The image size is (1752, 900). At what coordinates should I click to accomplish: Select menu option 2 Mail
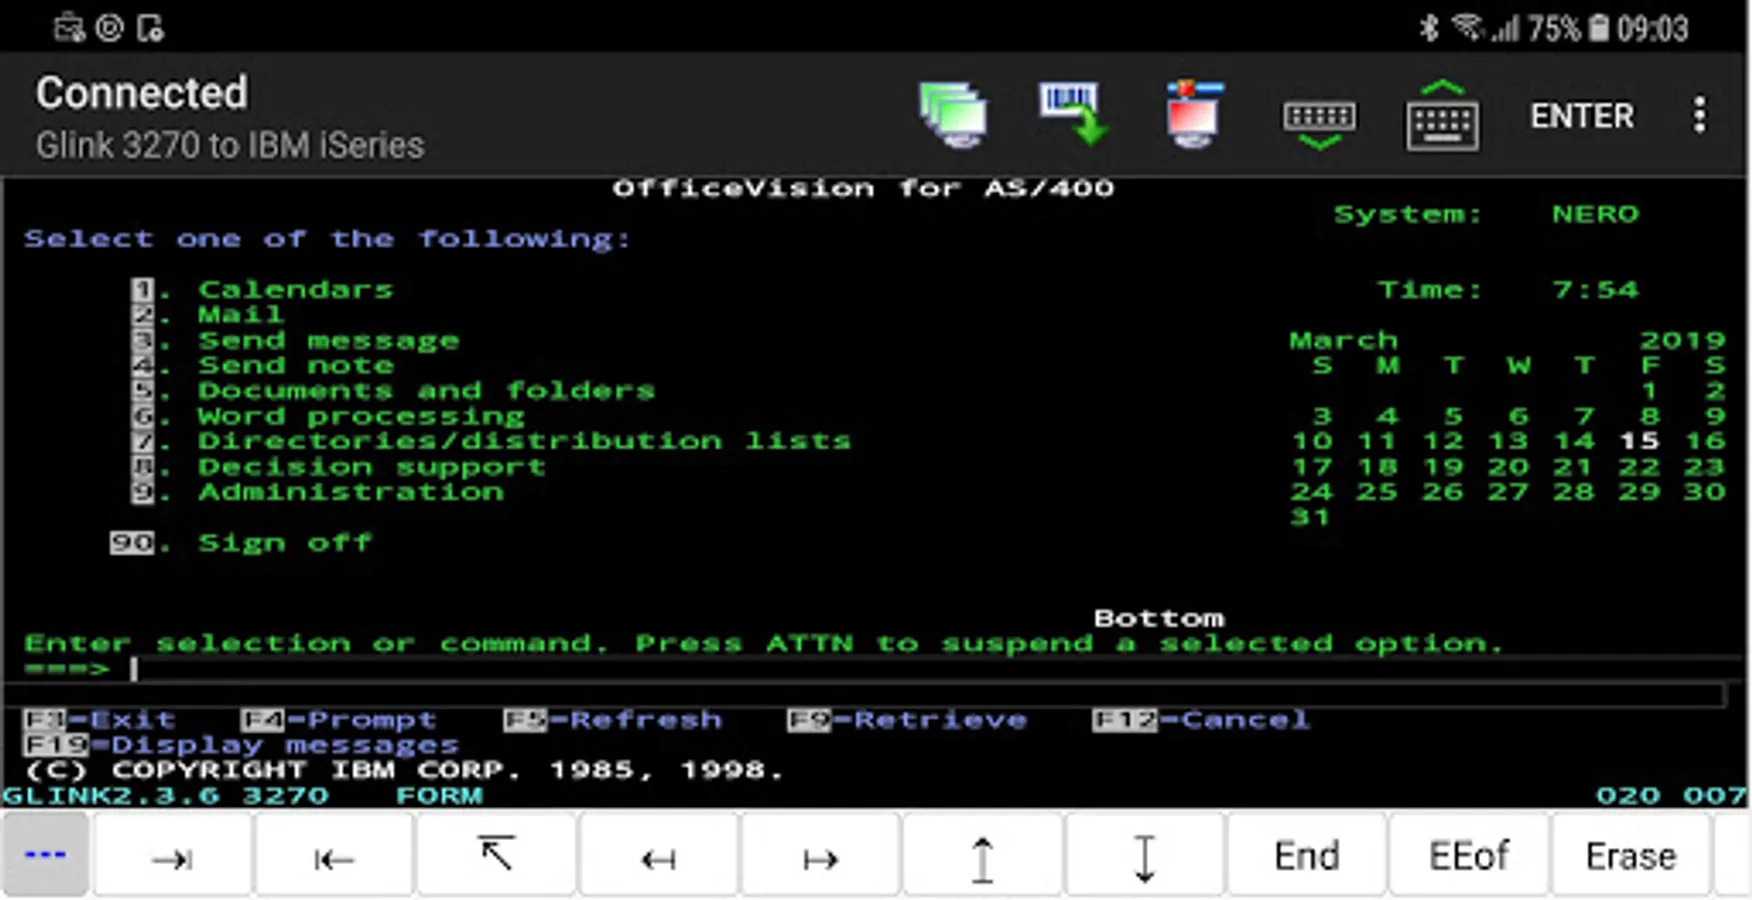(x=208, y=315)
